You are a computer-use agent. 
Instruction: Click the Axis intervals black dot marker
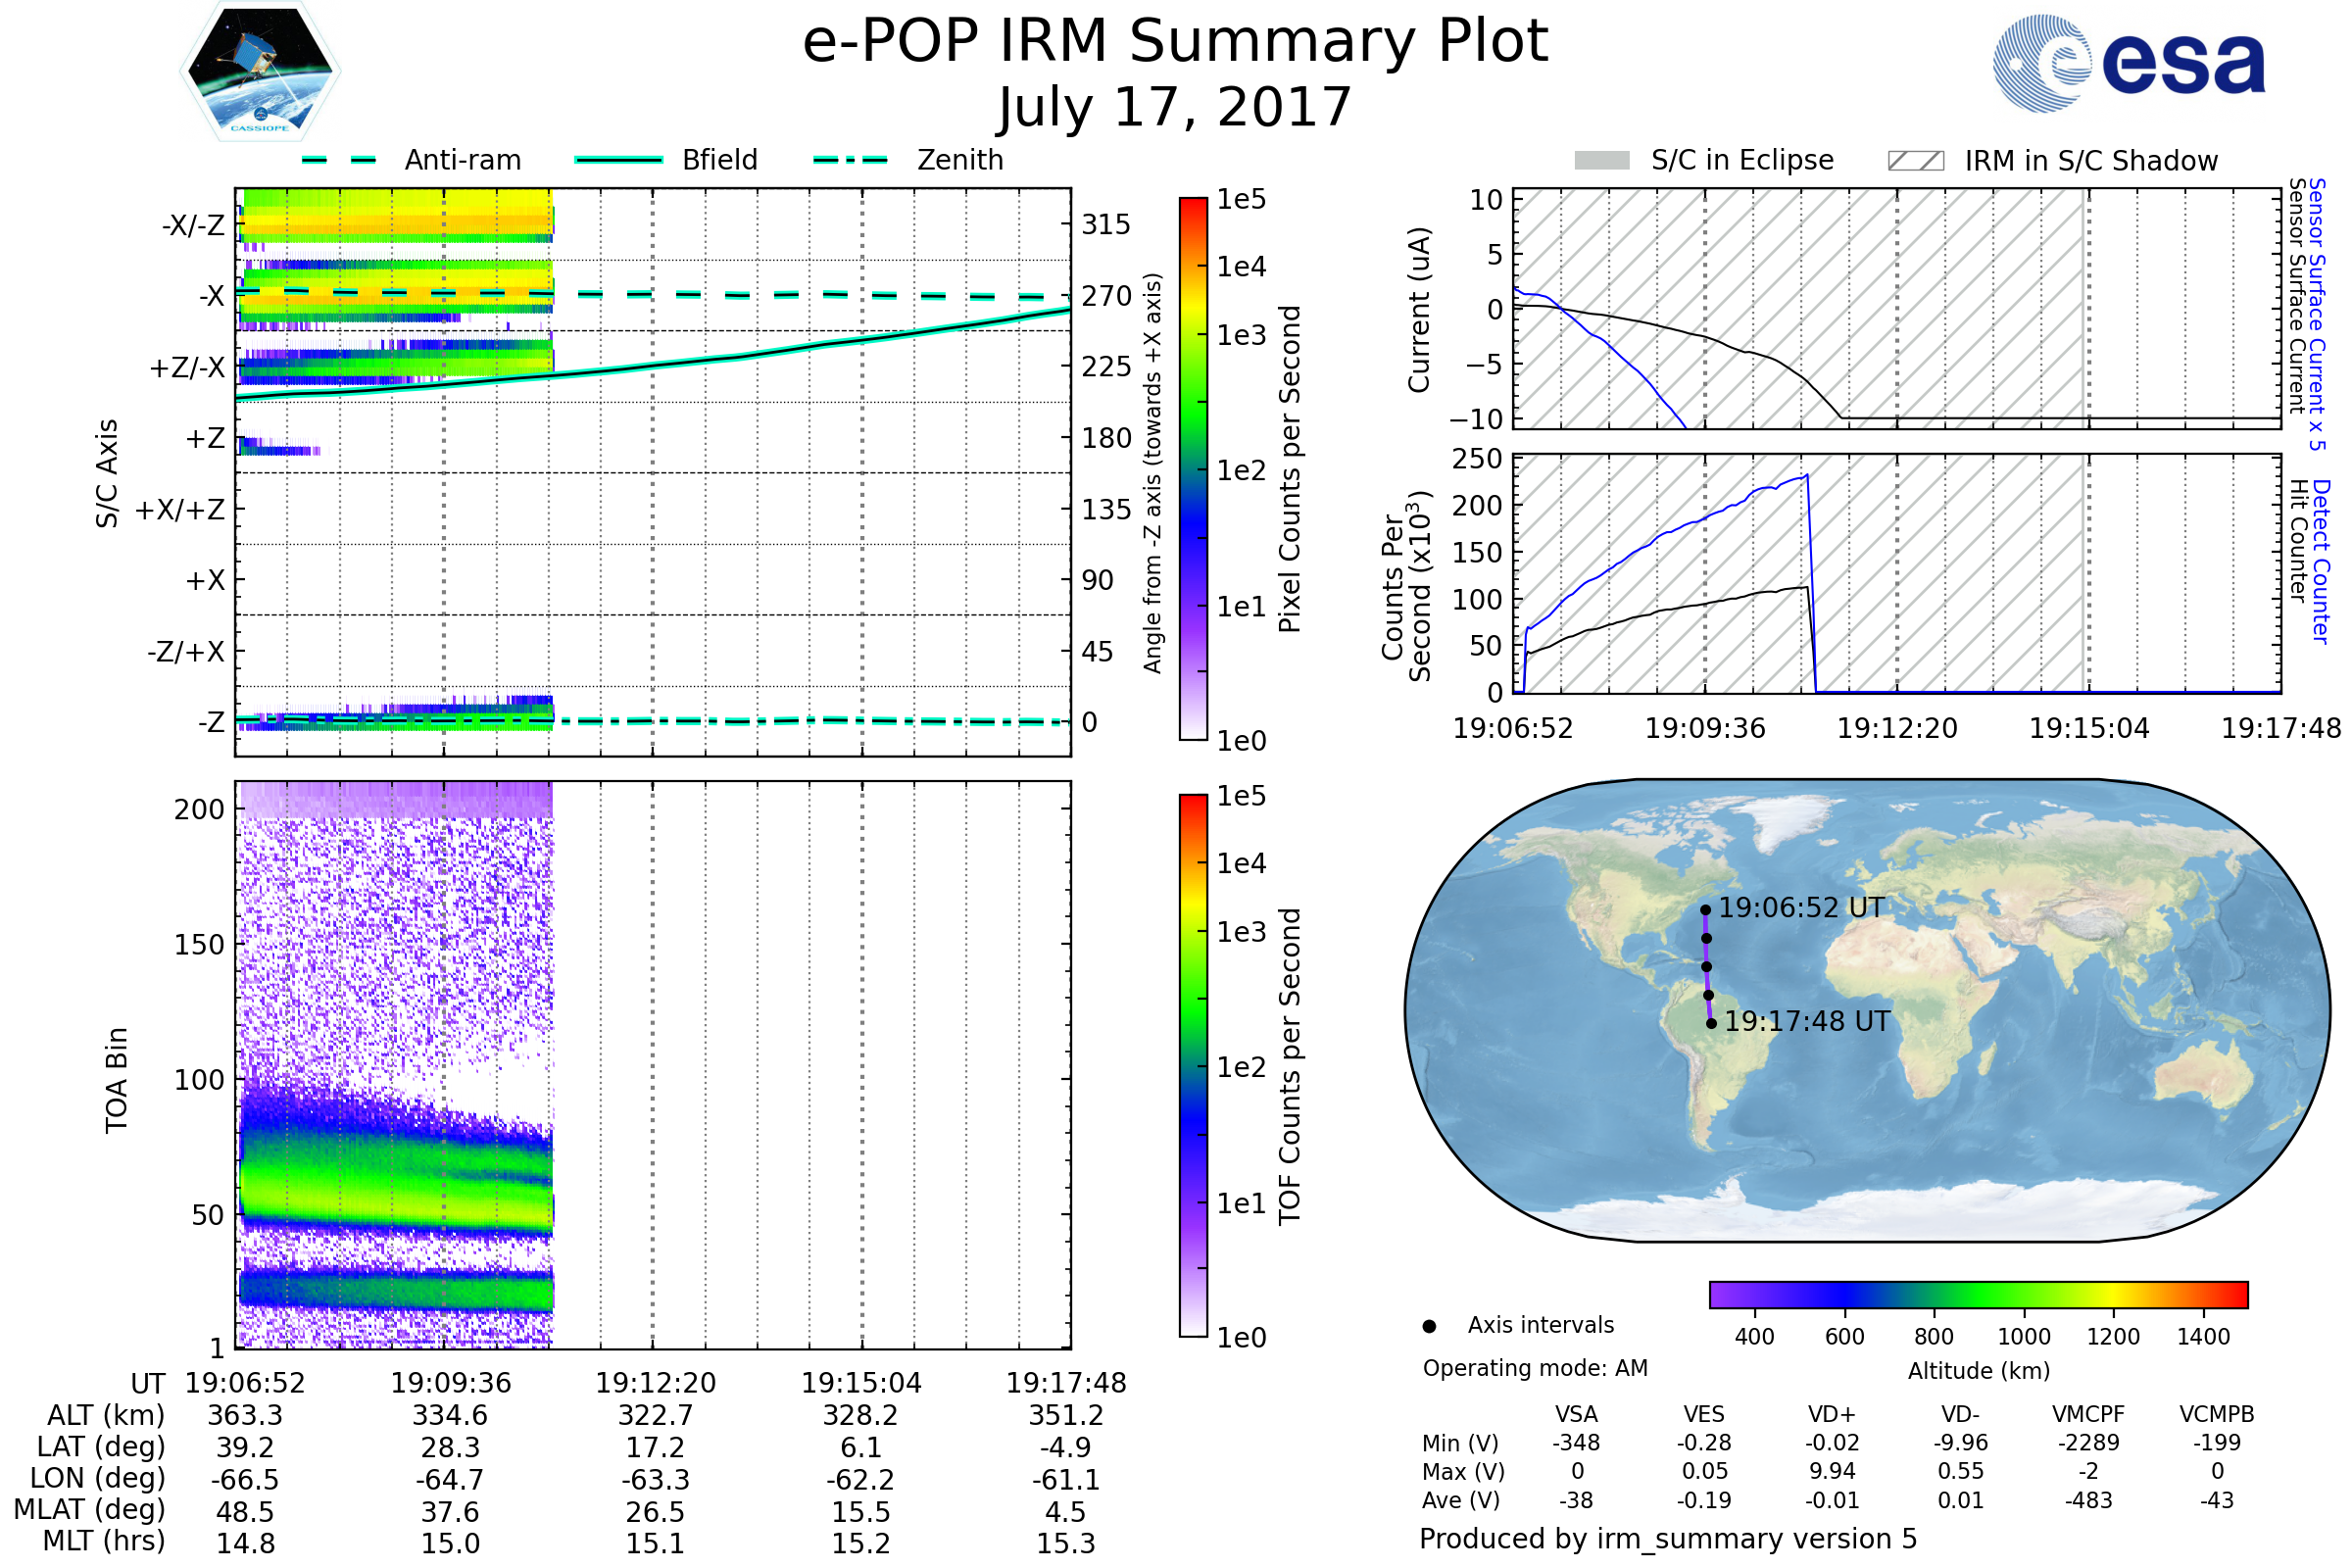point(1429,1327)
